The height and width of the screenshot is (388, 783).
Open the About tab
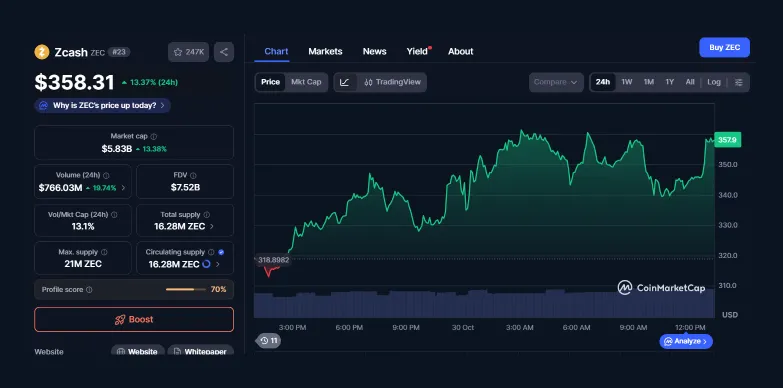[460, 51]
